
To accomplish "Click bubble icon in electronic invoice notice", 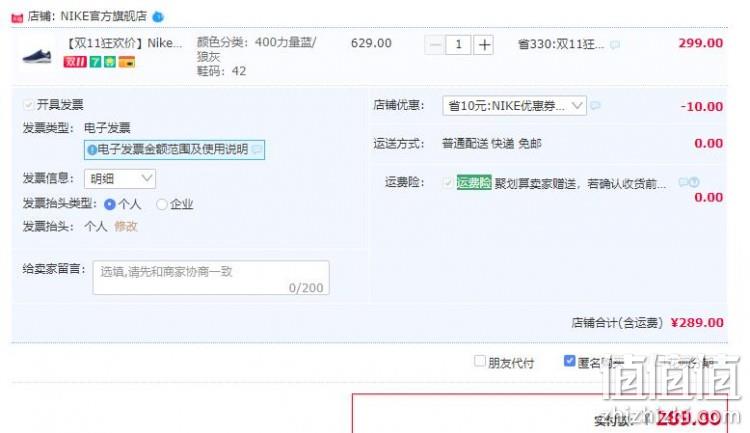I will 257,150.
